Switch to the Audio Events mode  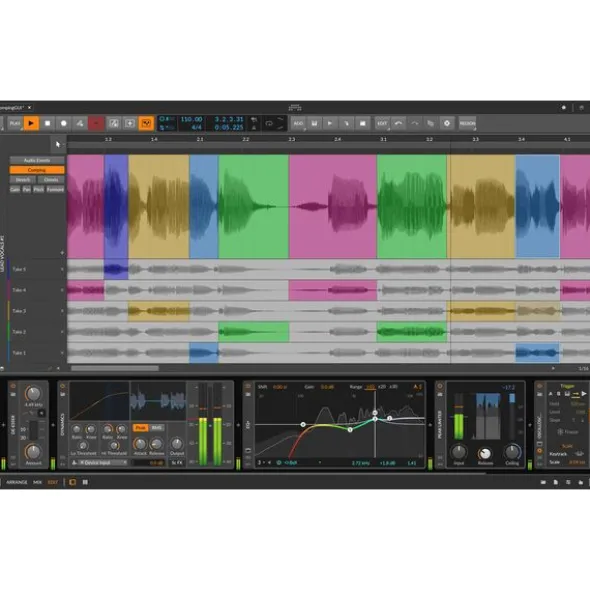[37, 160]
